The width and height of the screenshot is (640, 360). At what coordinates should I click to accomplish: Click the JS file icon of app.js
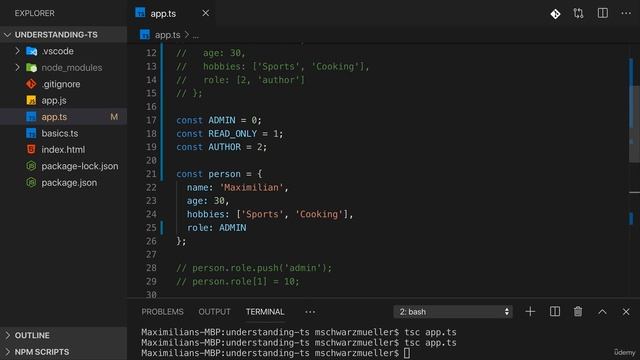pos(31,100)
